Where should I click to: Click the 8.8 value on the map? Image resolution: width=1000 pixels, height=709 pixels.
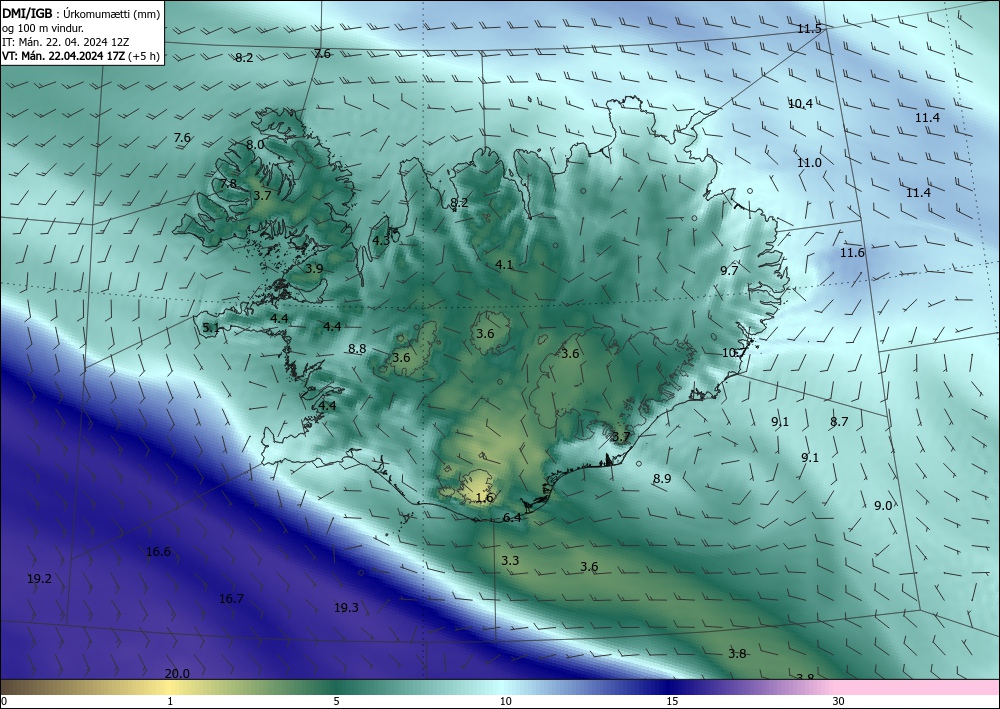point(357,349)
